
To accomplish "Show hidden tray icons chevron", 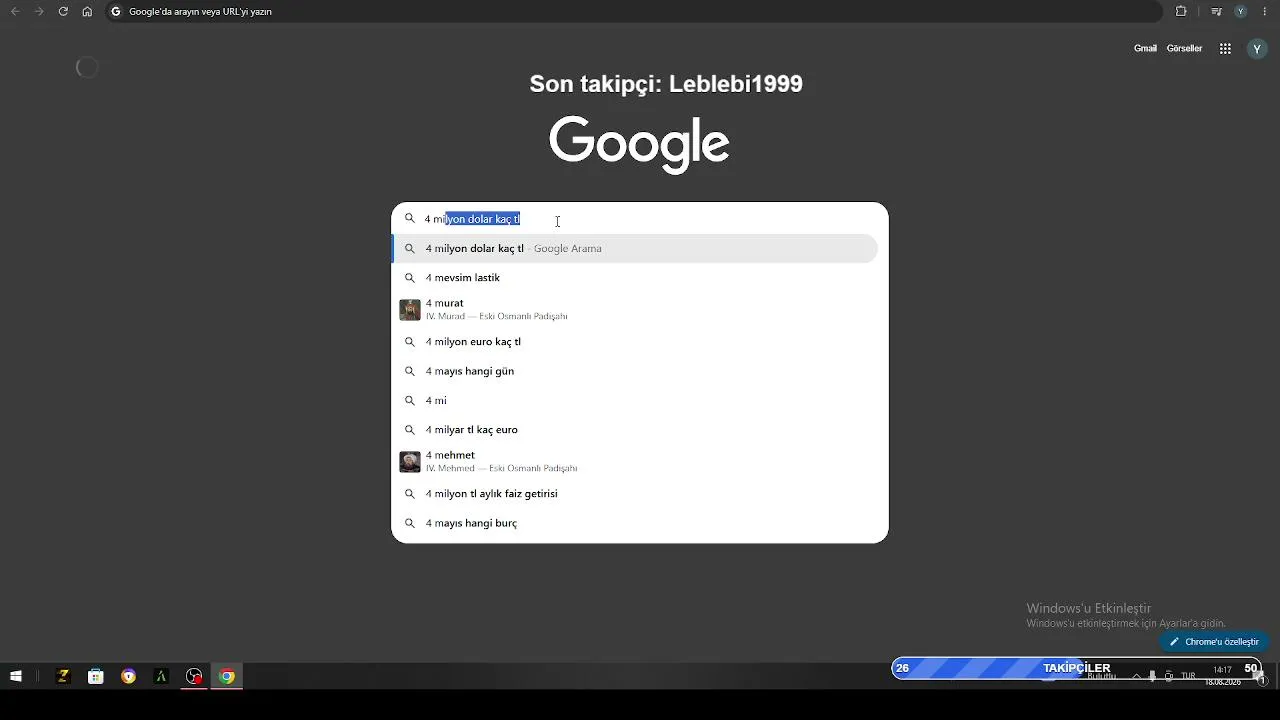I will (x=1136, y=676).
